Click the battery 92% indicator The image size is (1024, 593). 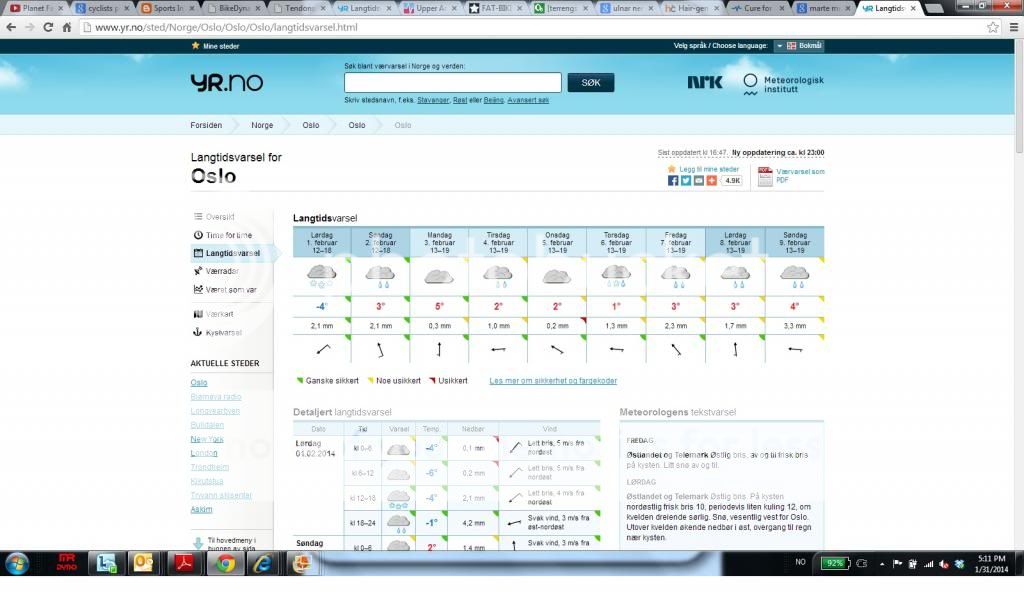pos(834,563)
